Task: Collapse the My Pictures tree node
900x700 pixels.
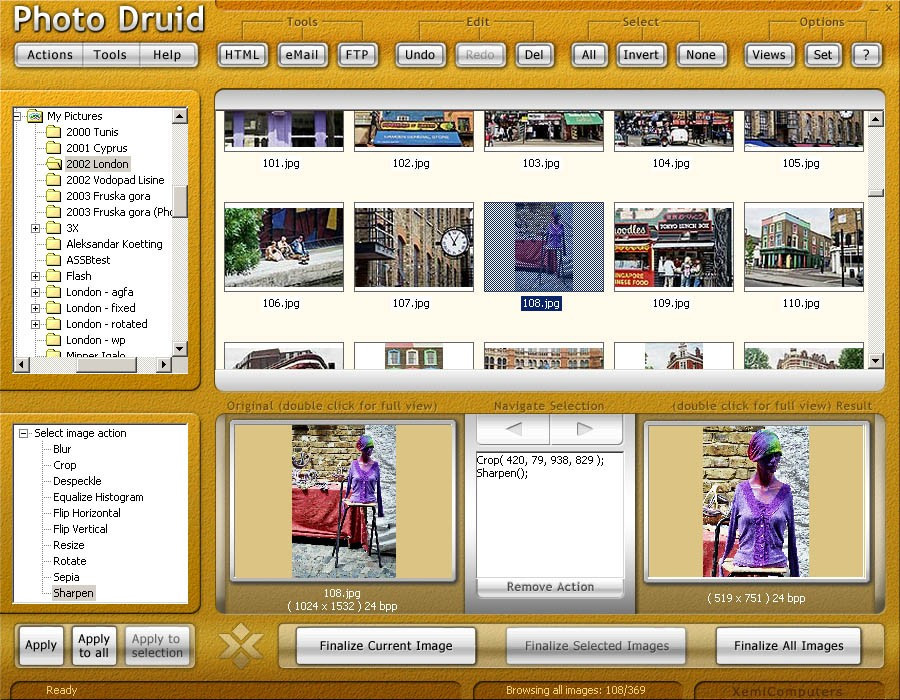Action: coord(17,116)
